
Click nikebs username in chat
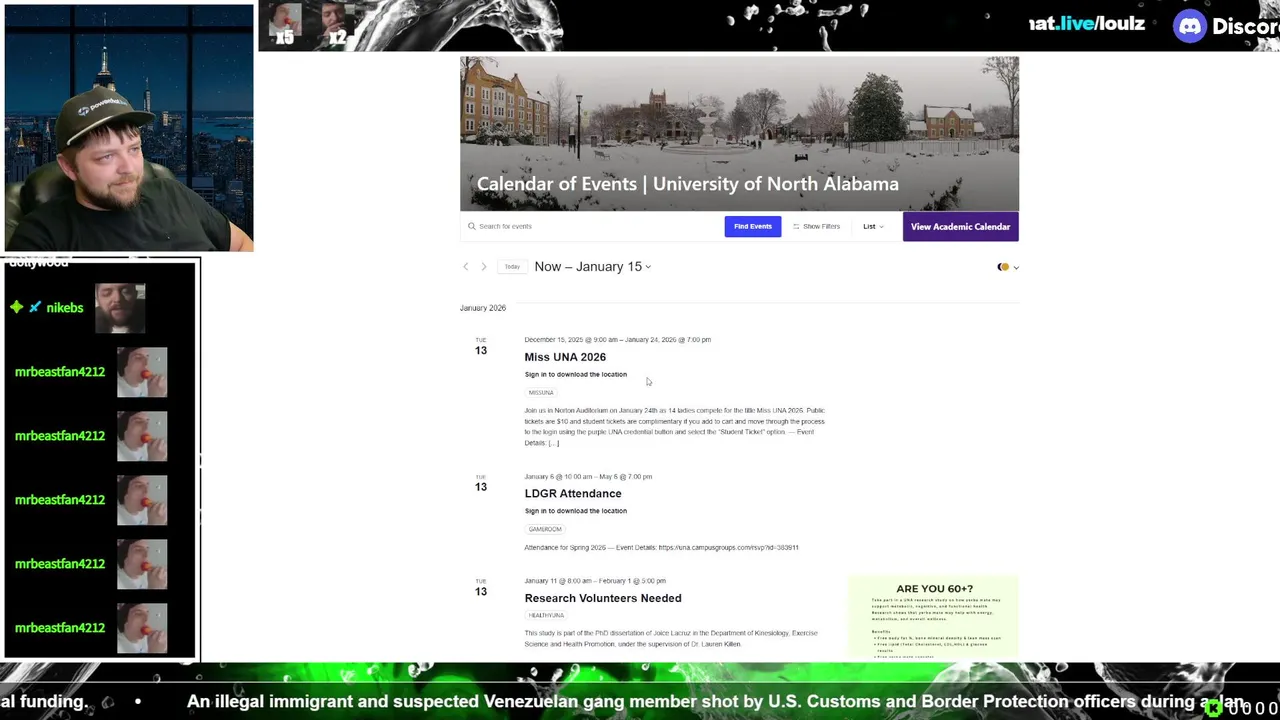65,308
